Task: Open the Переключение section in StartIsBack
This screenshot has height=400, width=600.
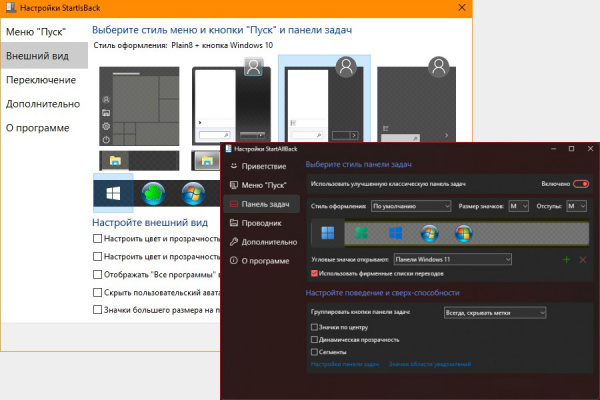Action: (41, 80)
